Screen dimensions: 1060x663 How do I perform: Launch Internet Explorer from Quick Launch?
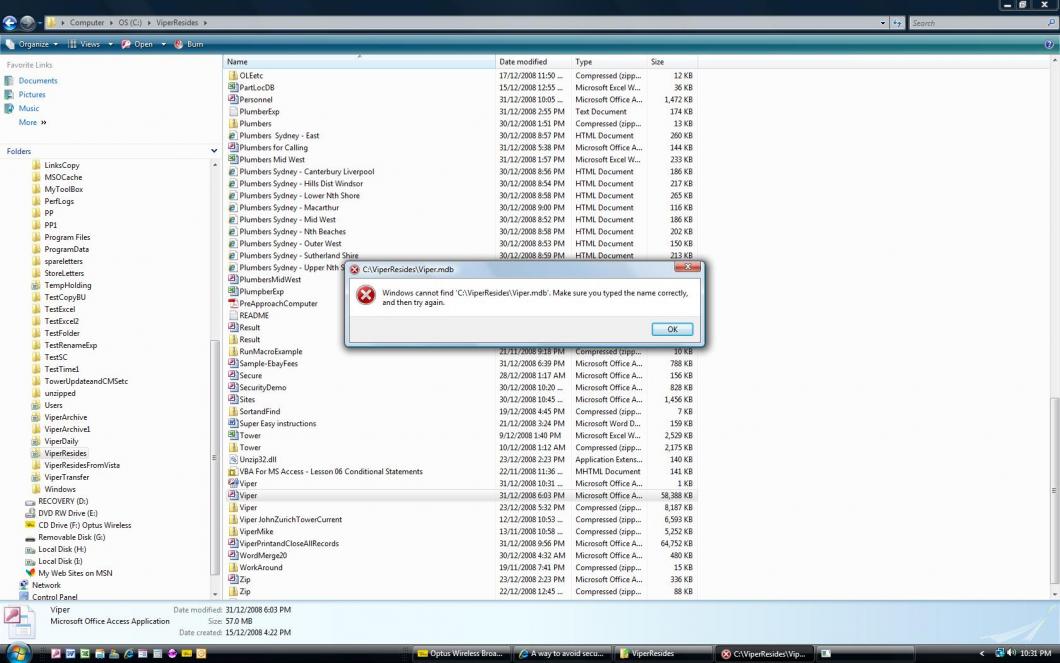point(128,654)
